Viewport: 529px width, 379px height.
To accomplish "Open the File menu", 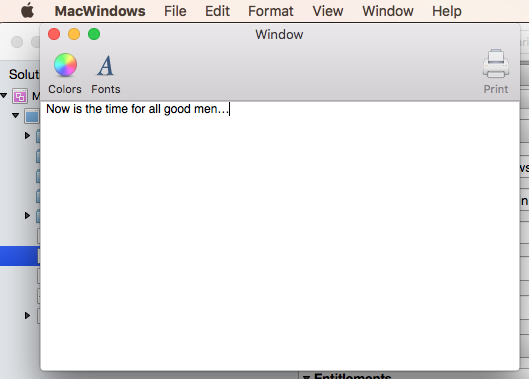I will pyautogui.click(x=175, y=11).
